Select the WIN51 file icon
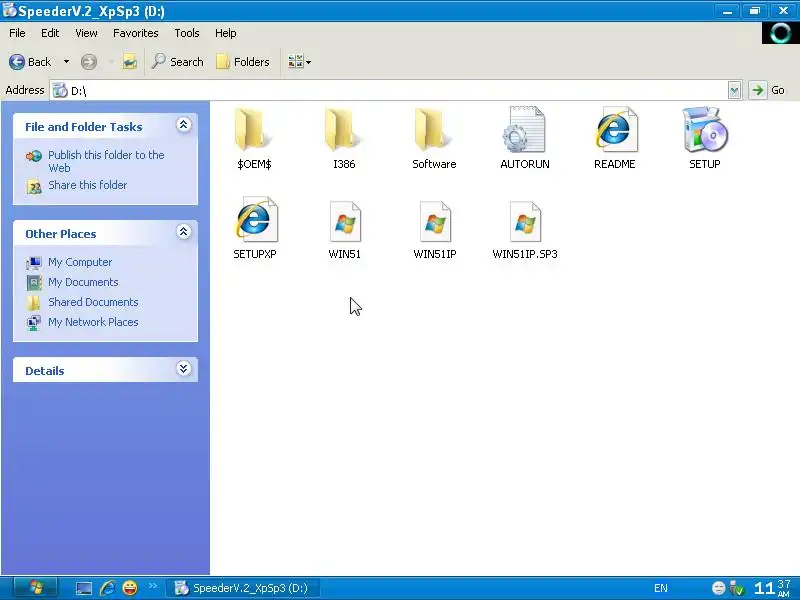Screen dimensions: 800x600 [345, 221]
